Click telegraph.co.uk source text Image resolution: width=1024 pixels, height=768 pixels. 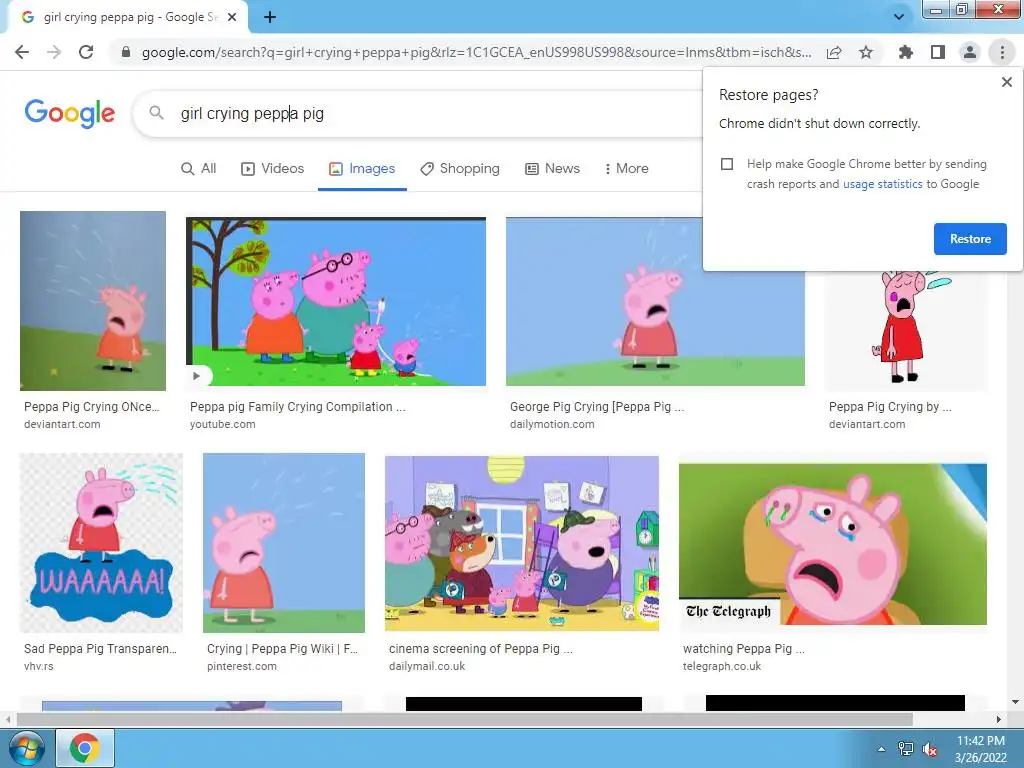point(722,667)
